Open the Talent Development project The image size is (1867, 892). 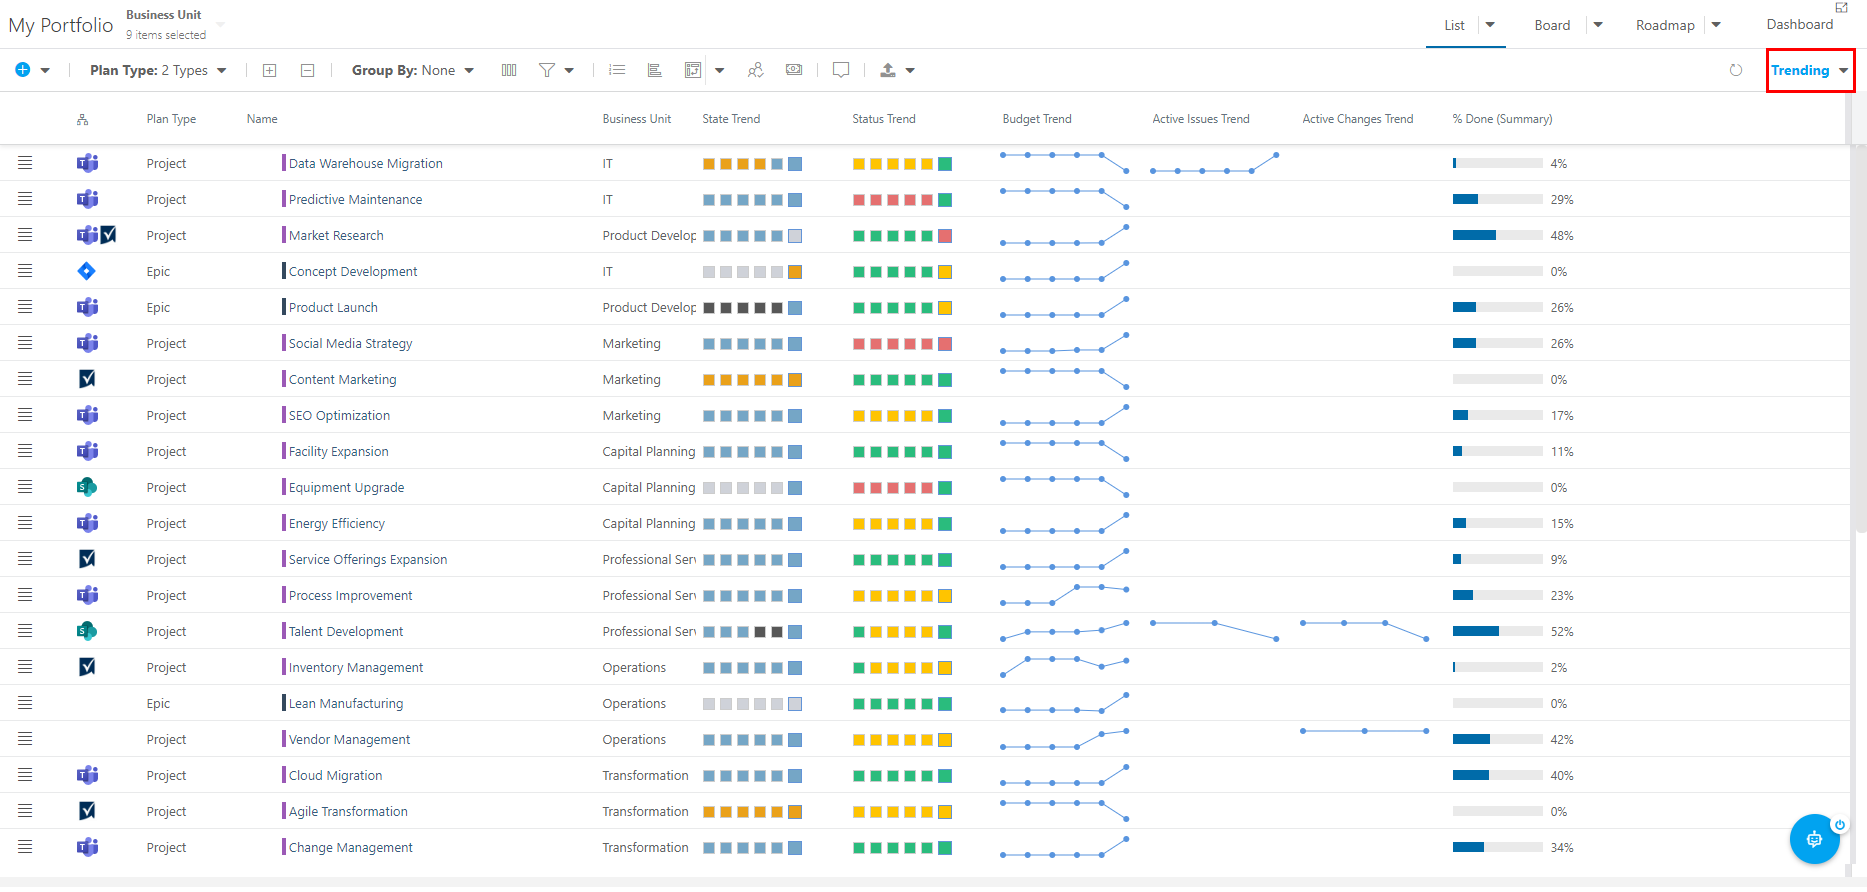point(346,631)
